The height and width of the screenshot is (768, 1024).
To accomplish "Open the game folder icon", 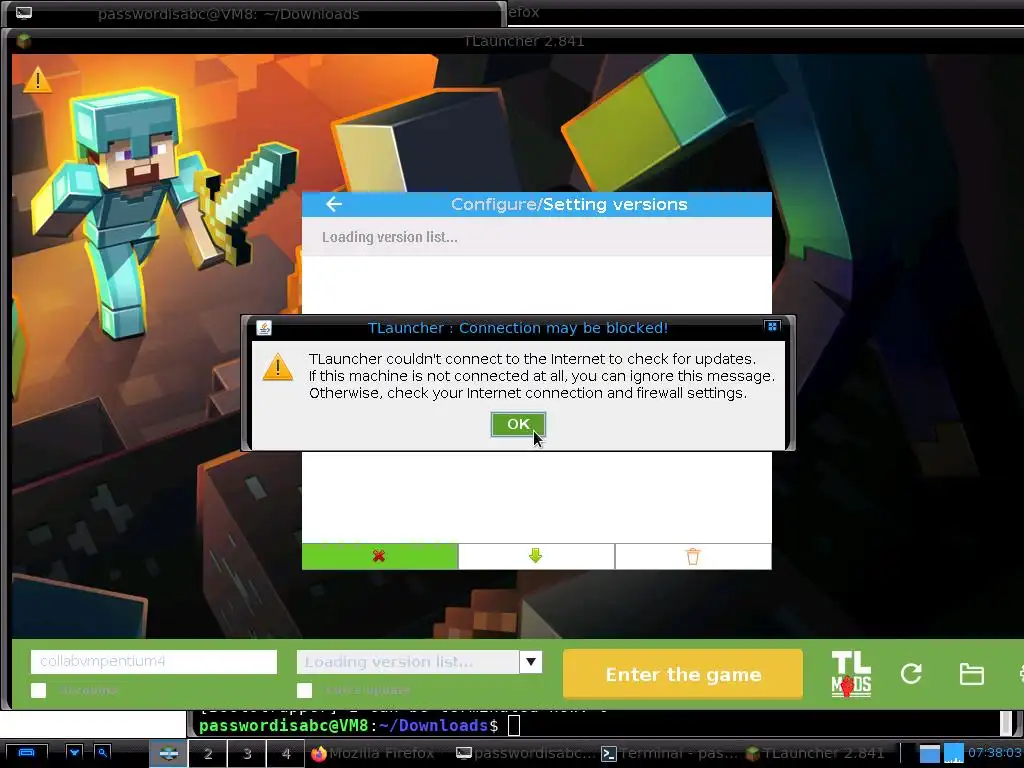I will [971, 673].
